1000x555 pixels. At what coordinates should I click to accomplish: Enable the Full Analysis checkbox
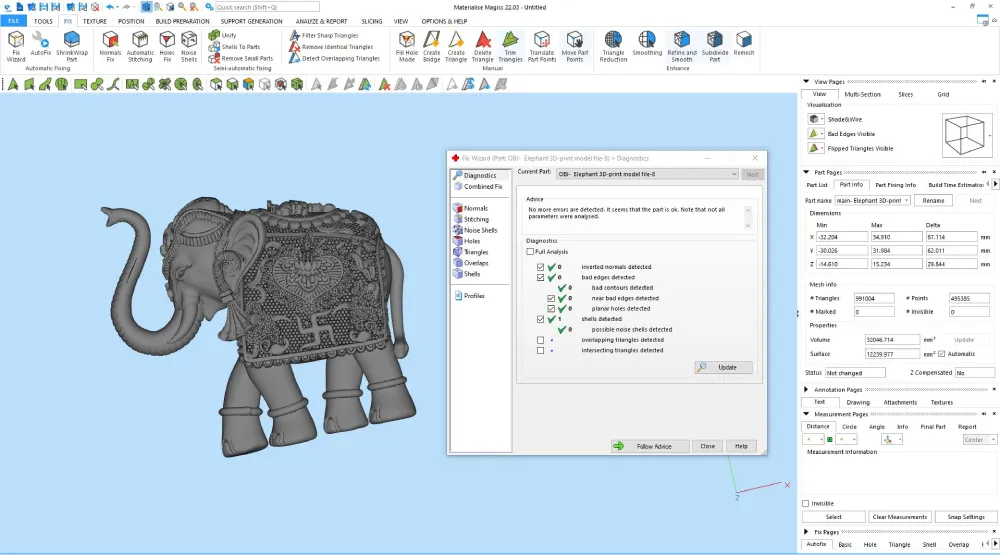[530, 252]
